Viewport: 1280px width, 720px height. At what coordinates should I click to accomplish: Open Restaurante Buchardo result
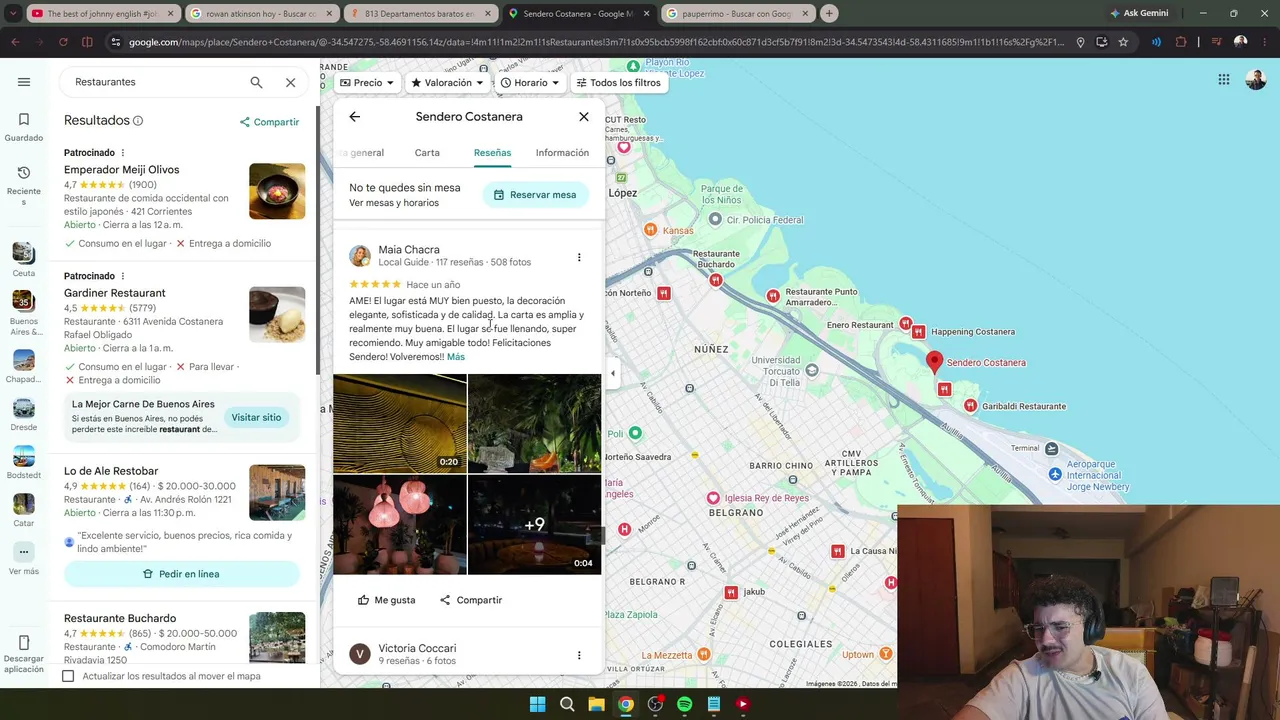pos(120,618)
